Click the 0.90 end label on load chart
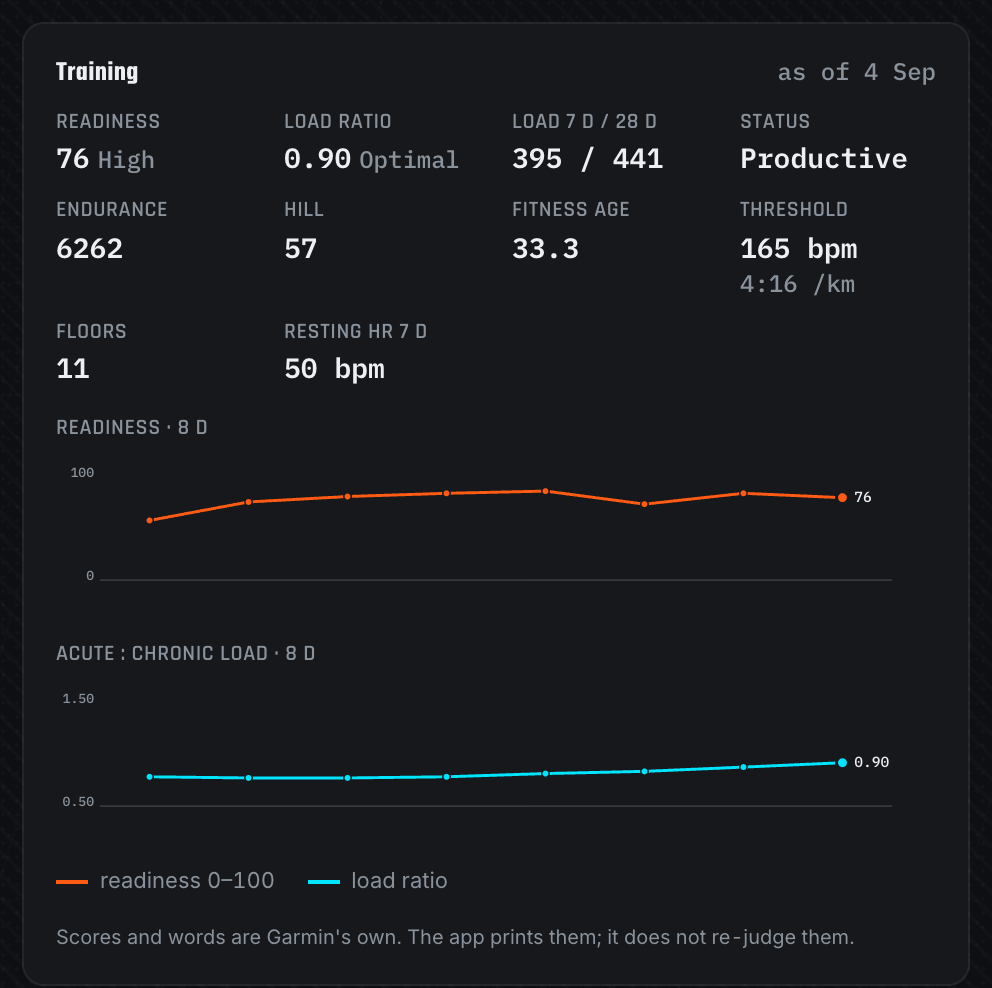992x988 pixels. 872,763
